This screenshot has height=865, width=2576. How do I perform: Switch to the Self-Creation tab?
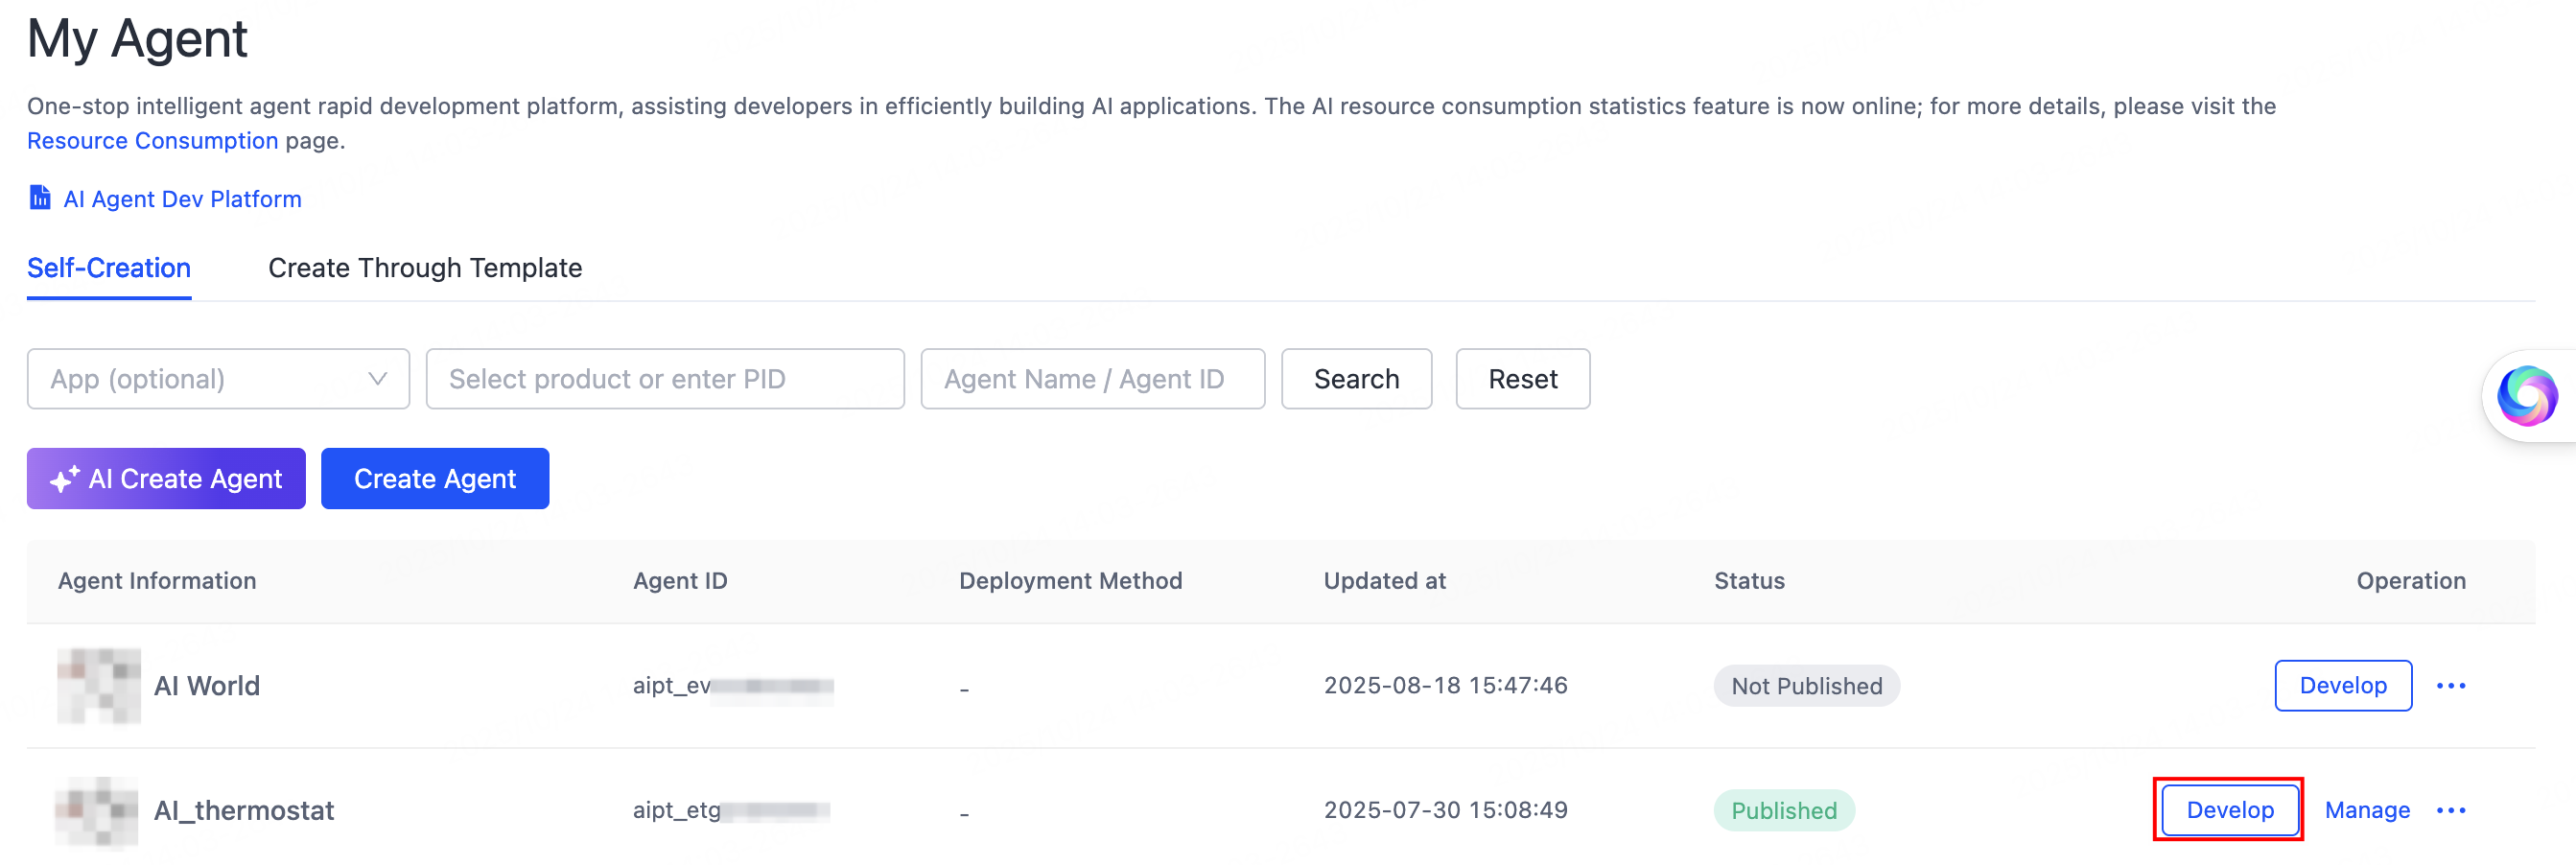click(x=109, y=268)
